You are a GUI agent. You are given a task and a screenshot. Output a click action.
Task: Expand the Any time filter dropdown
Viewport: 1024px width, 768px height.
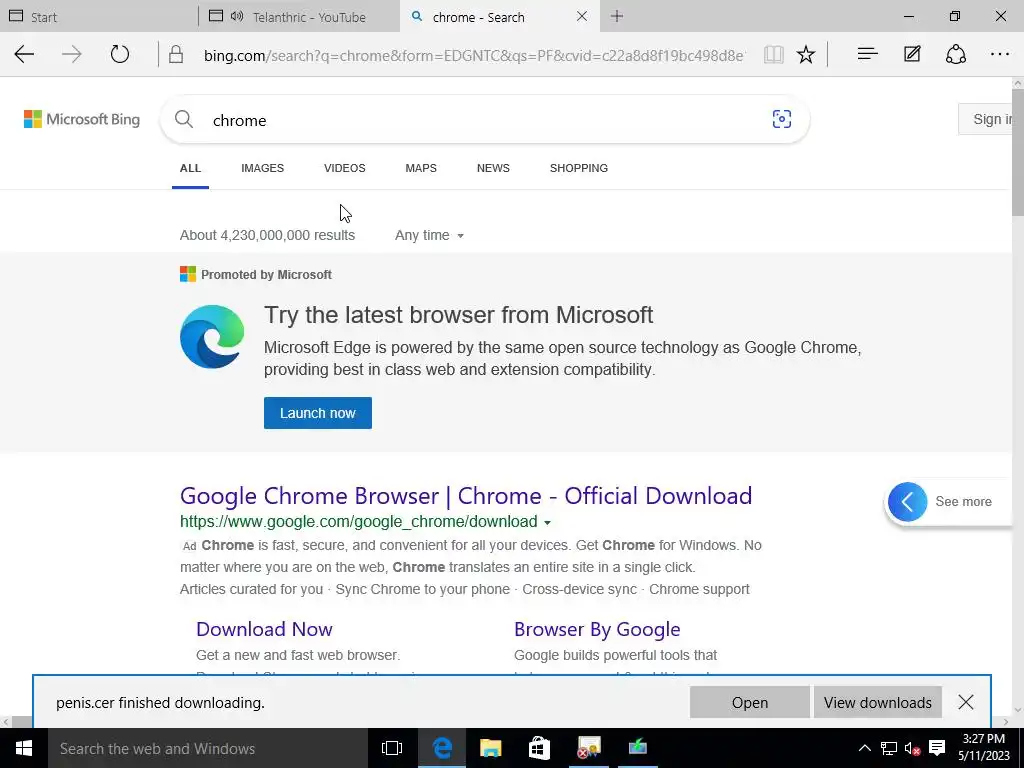[429, 235]
